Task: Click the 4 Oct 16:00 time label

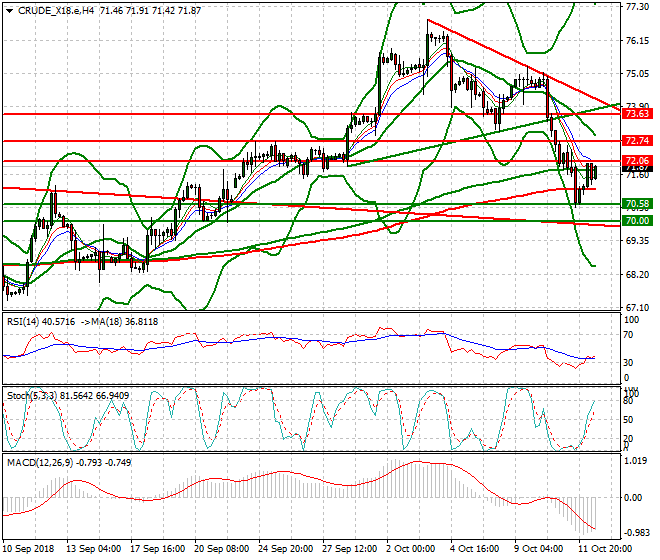Action: click(x=475, y=549)
